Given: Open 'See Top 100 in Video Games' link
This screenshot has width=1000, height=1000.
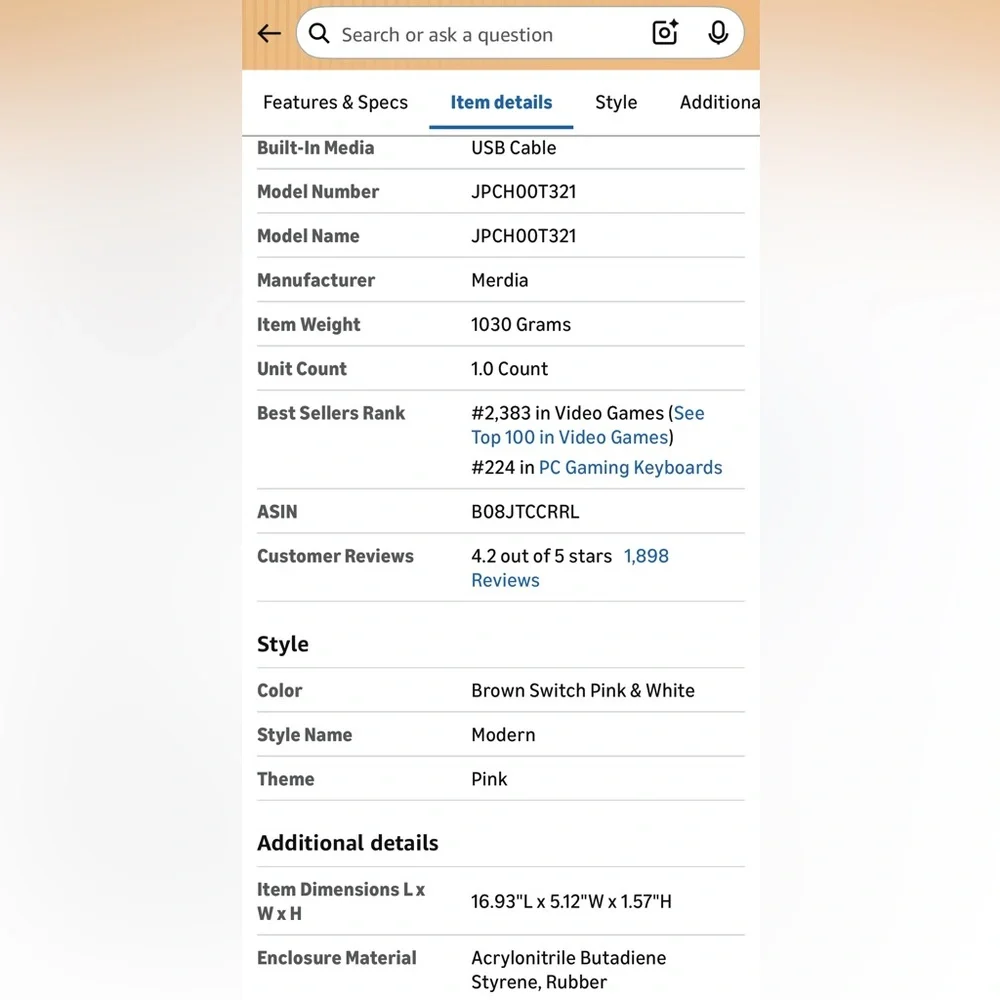Looking at the screenshot, I should 587,425.
